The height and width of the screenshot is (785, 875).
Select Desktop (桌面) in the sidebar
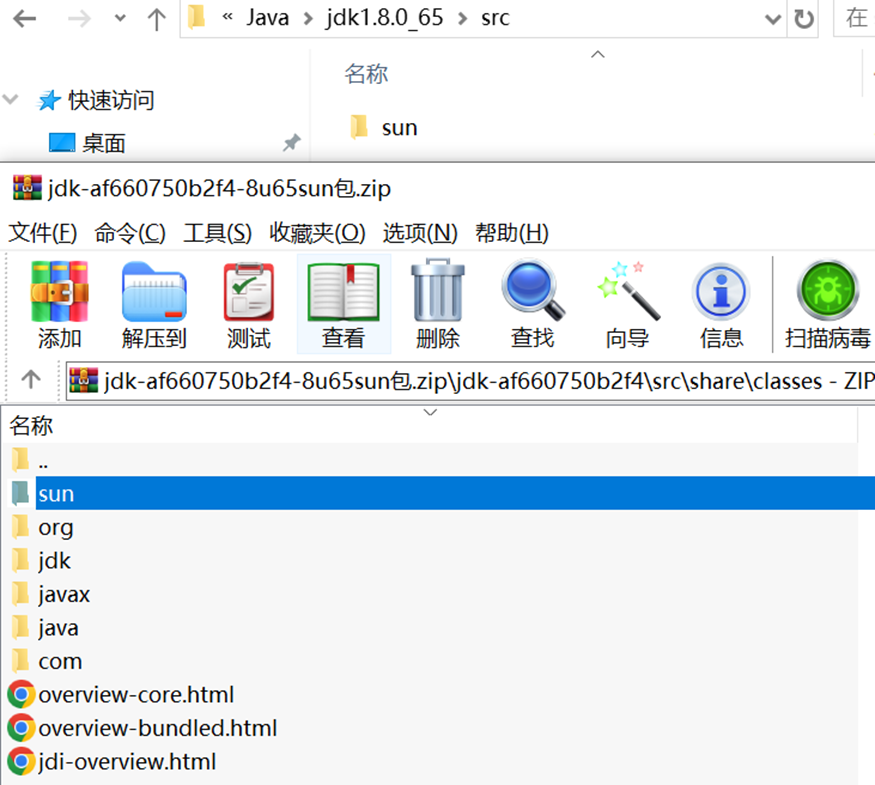pos(104,143)
